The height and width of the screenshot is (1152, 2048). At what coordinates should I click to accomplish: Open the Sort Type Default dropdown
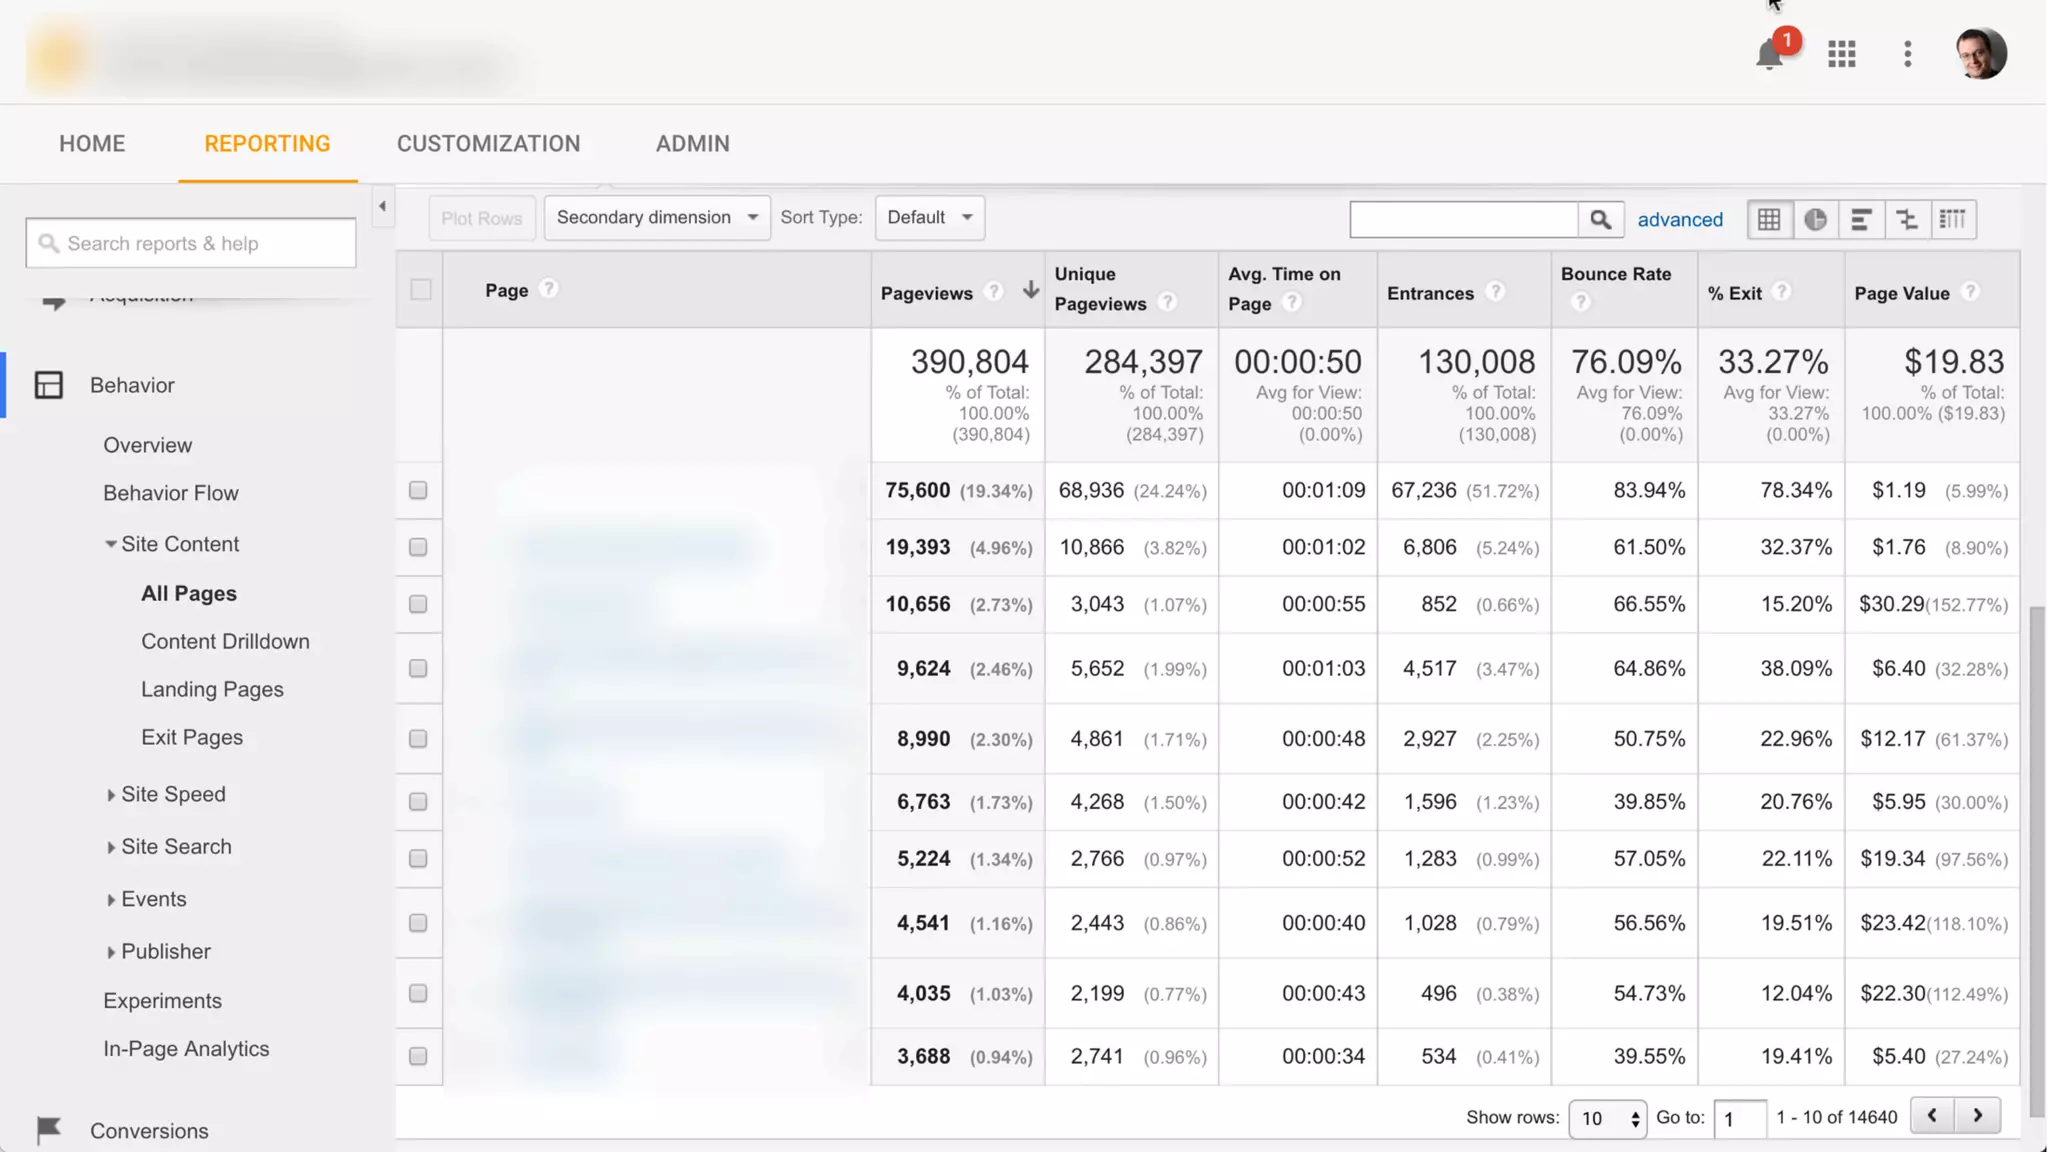point(929,217)
